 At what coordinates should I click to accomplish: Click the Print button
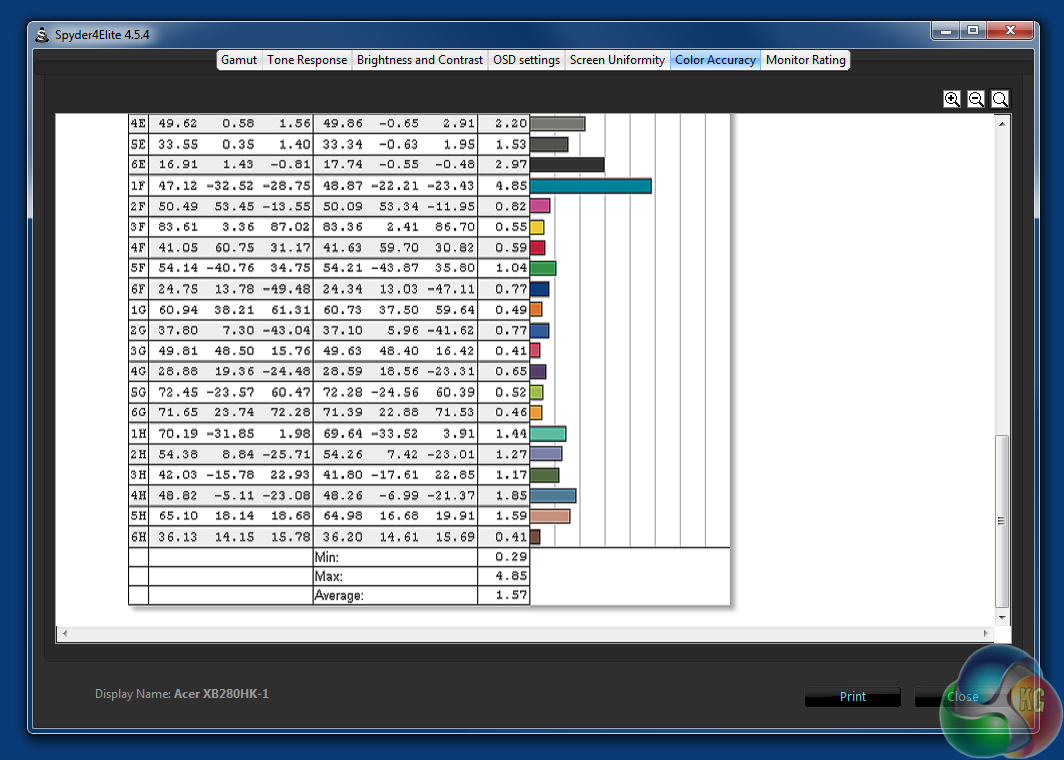pyautogui.click(x=852, y=696)
